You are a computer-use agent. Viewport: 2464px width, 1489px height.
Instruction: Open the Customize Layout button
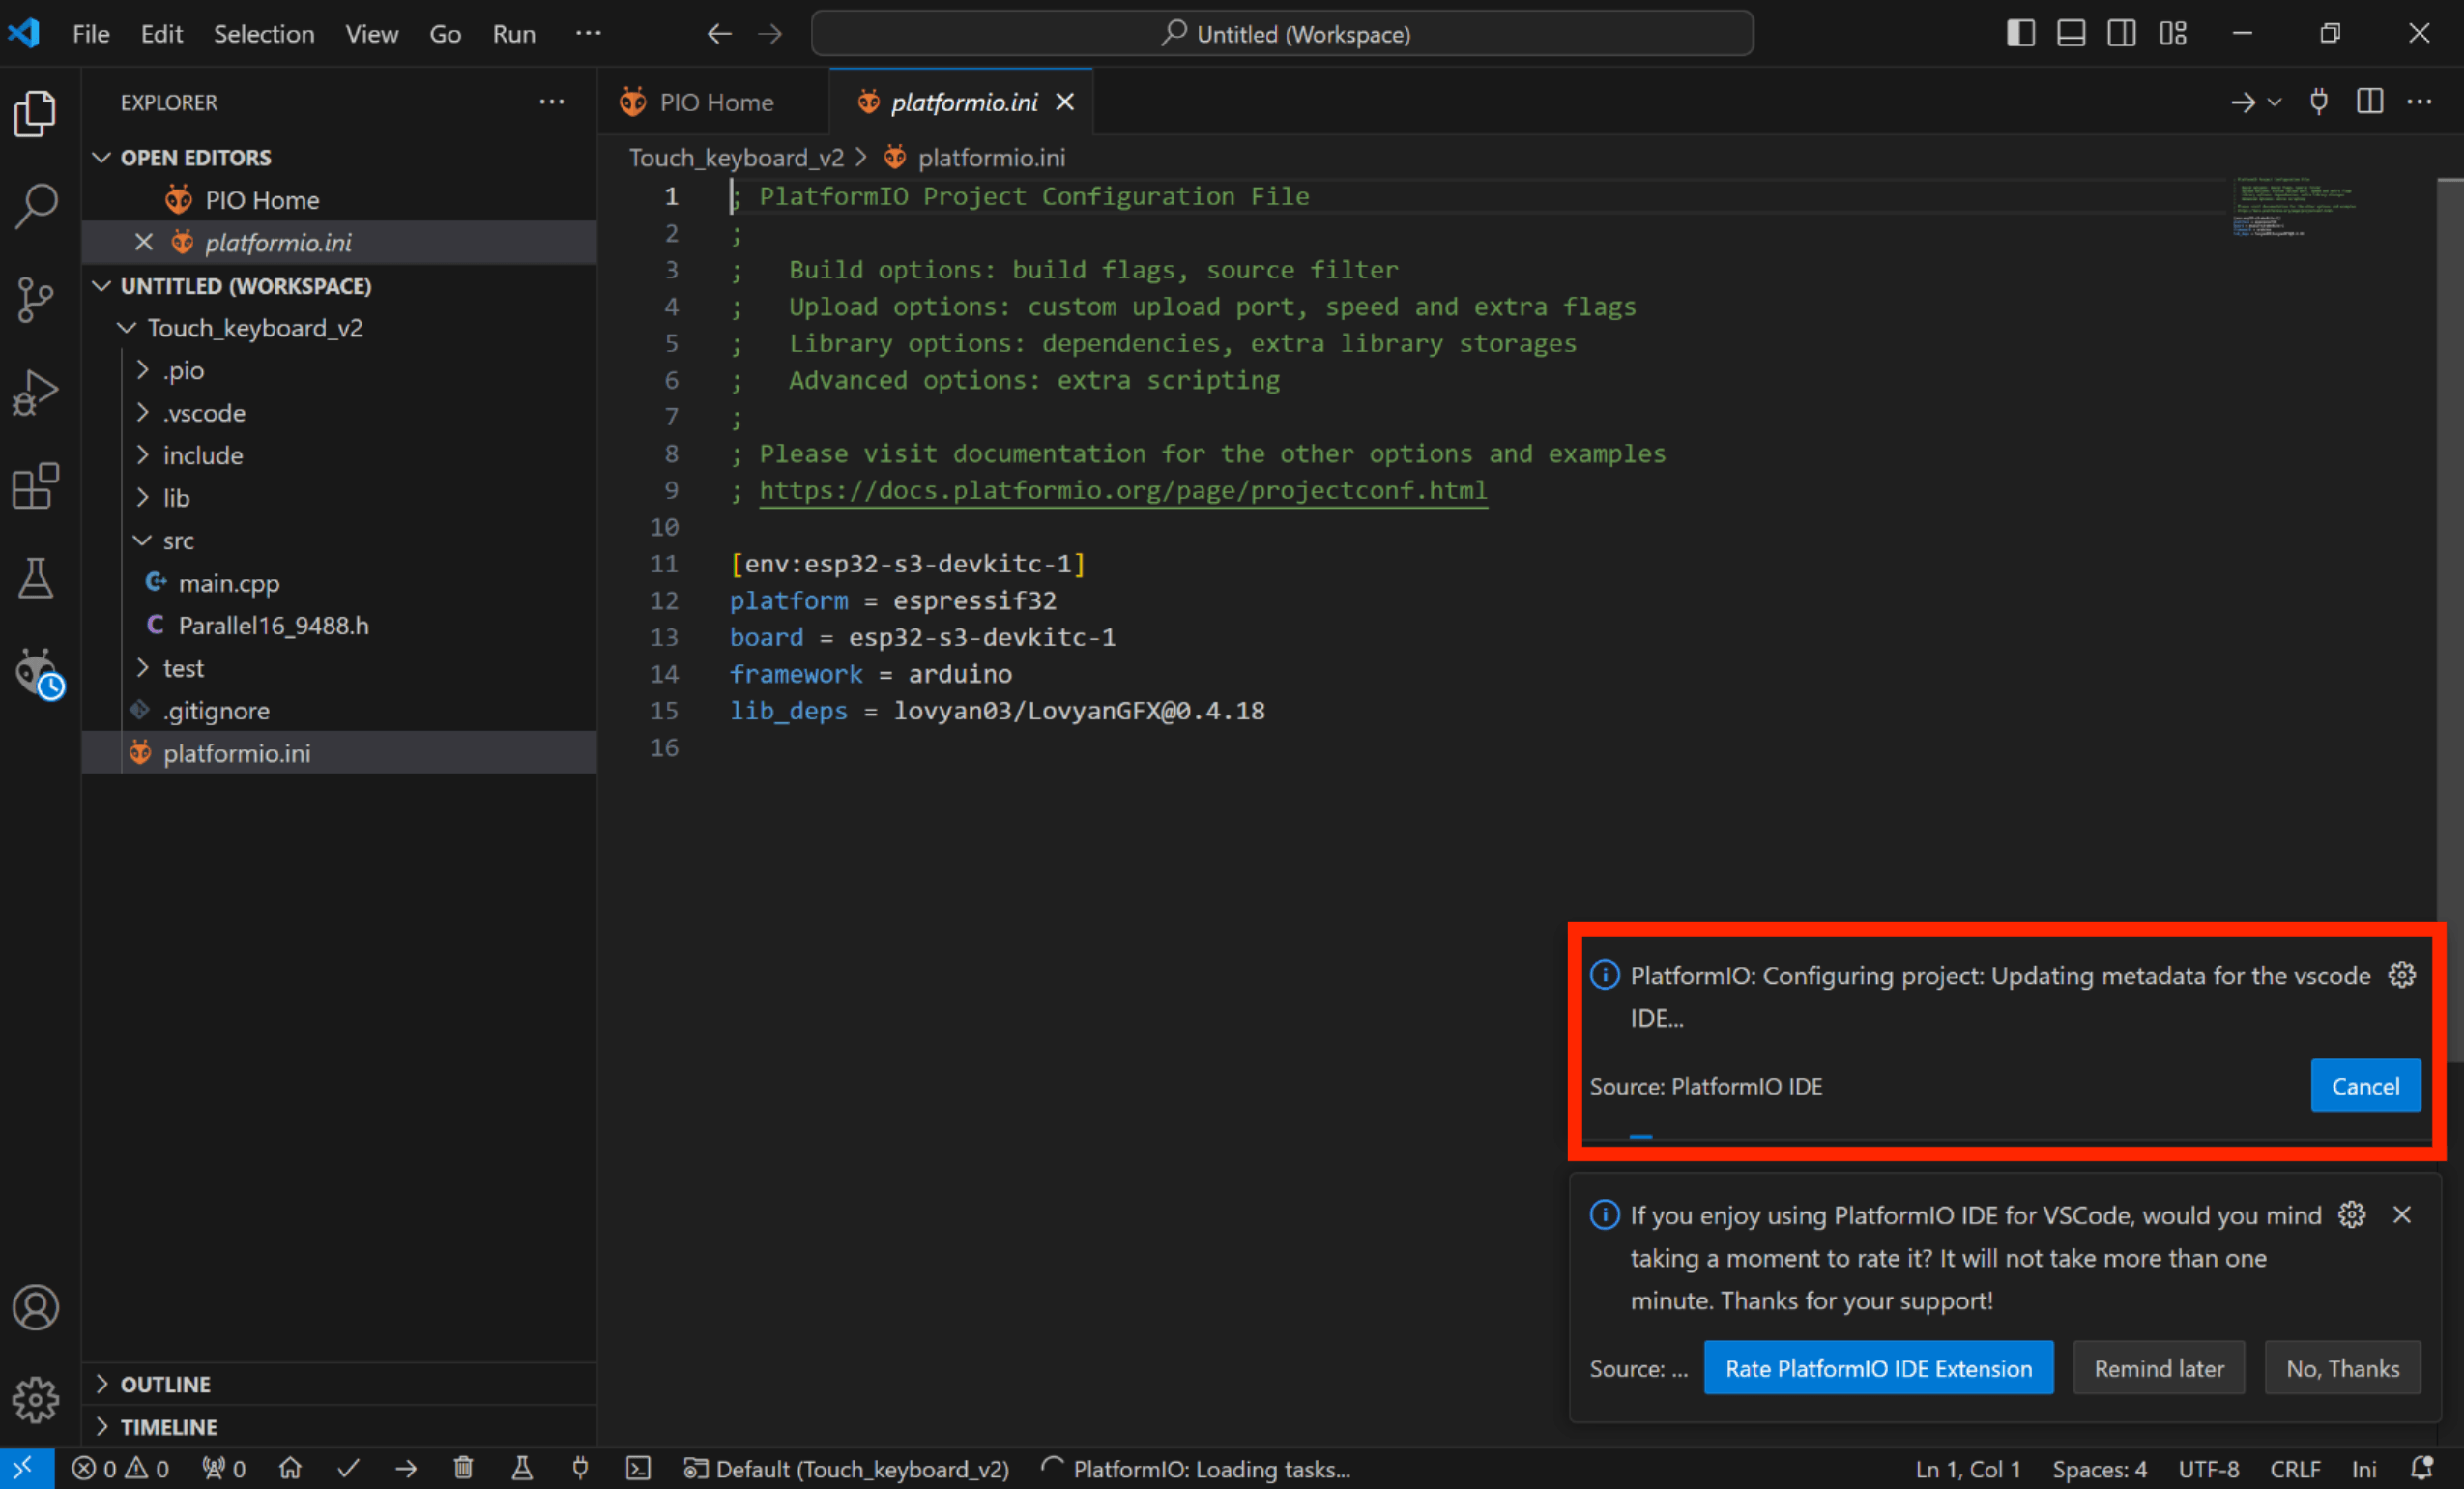tap(2172, 33)
